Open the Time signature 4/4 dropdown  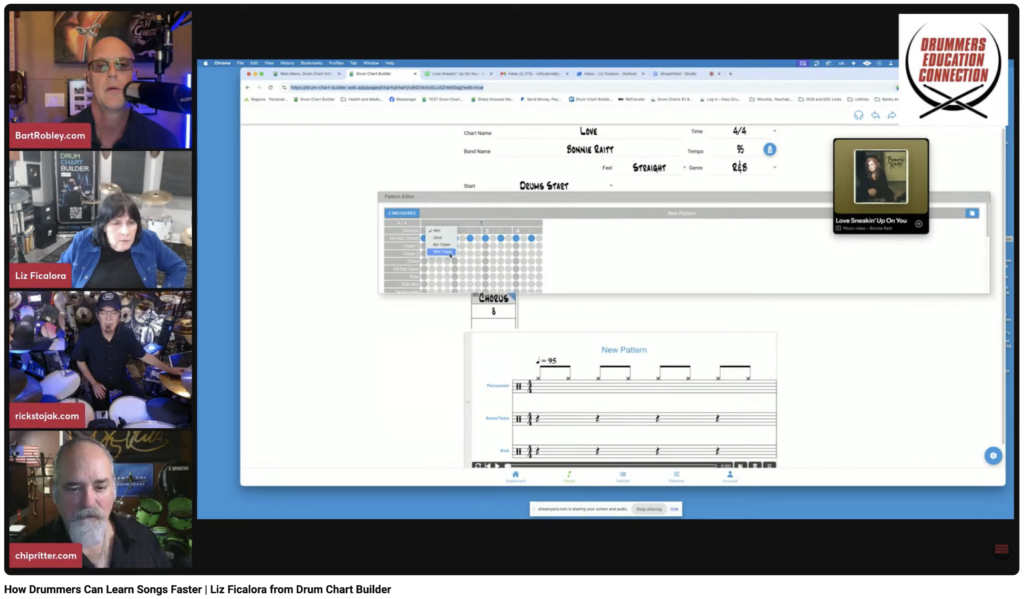pyautogui.click(x=746, y=131)
